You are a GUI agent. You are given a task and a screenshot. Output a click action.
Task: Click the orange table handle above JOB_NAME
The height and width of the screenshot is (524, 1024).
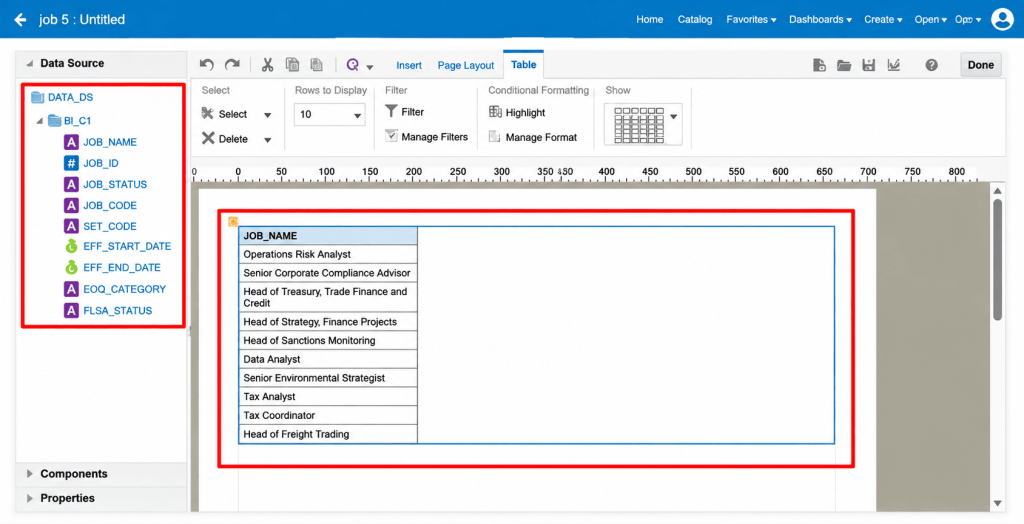233,221
